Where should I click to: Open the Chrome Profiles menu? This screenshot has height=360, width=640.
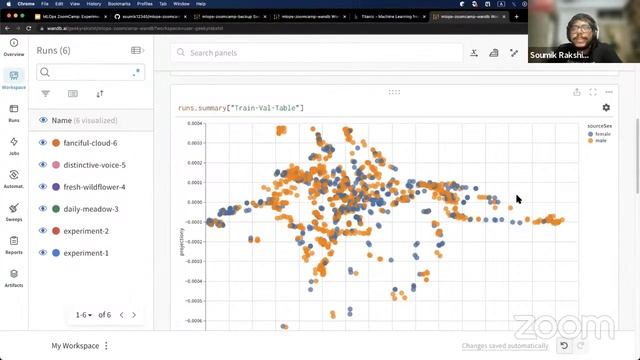click(144, 4)
